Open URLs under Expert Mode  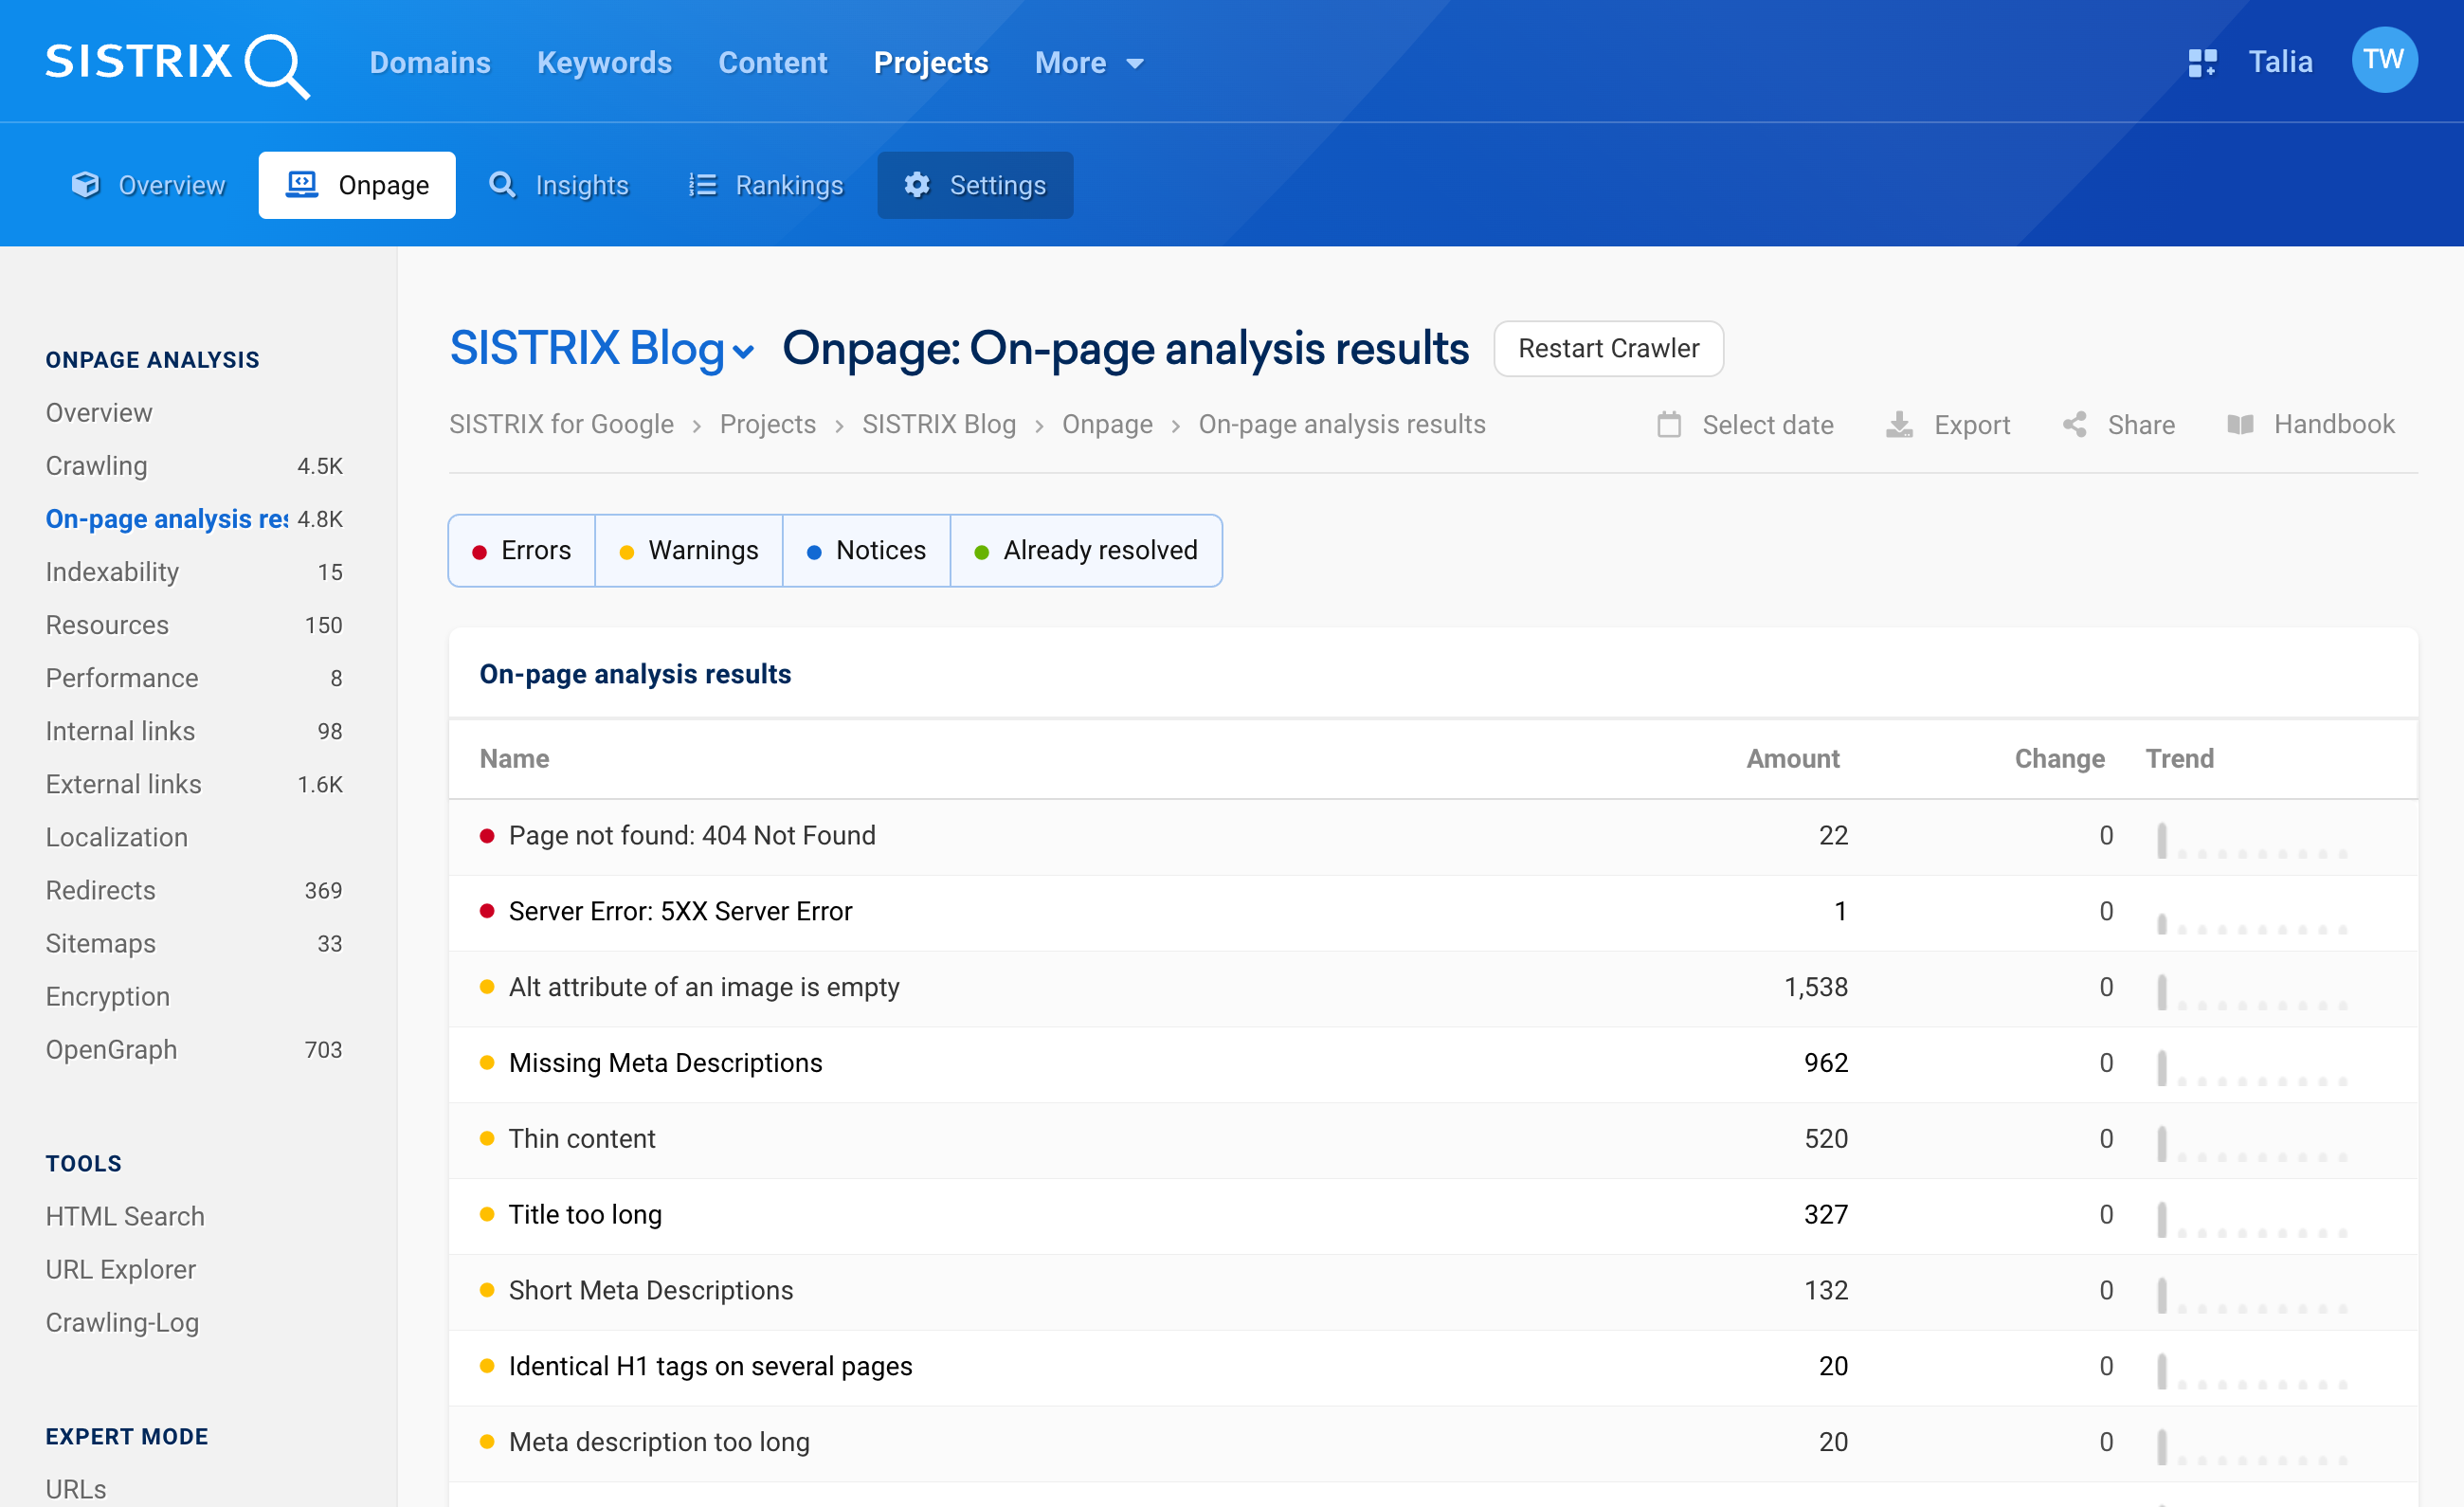tap(76, 1489)
